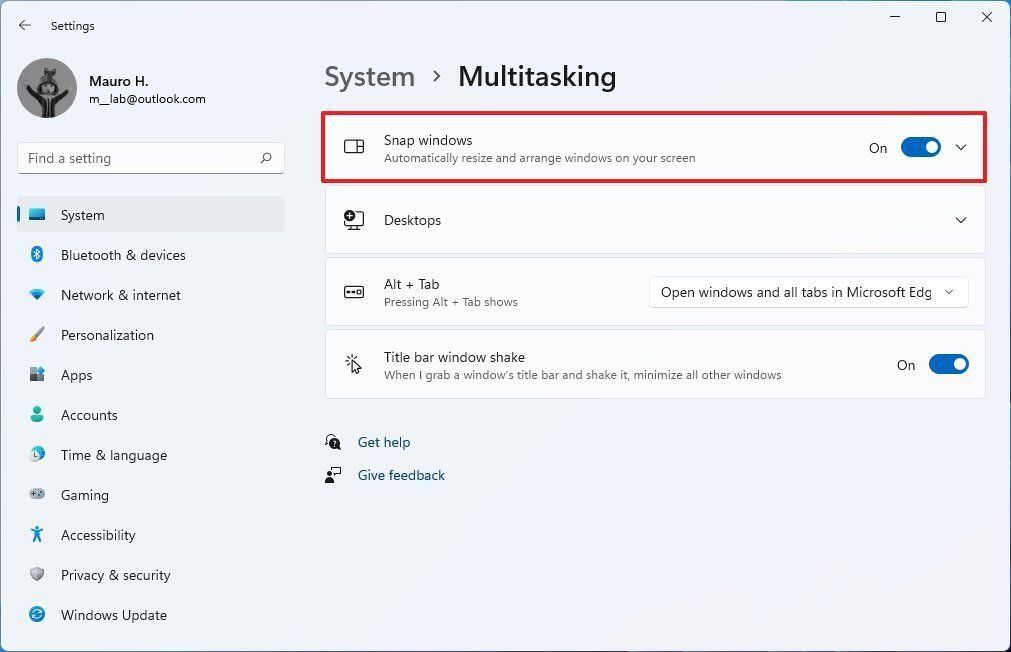Click the back arrow in Settings
Viewport: 1011px width, 652px height.
point(24,25)
